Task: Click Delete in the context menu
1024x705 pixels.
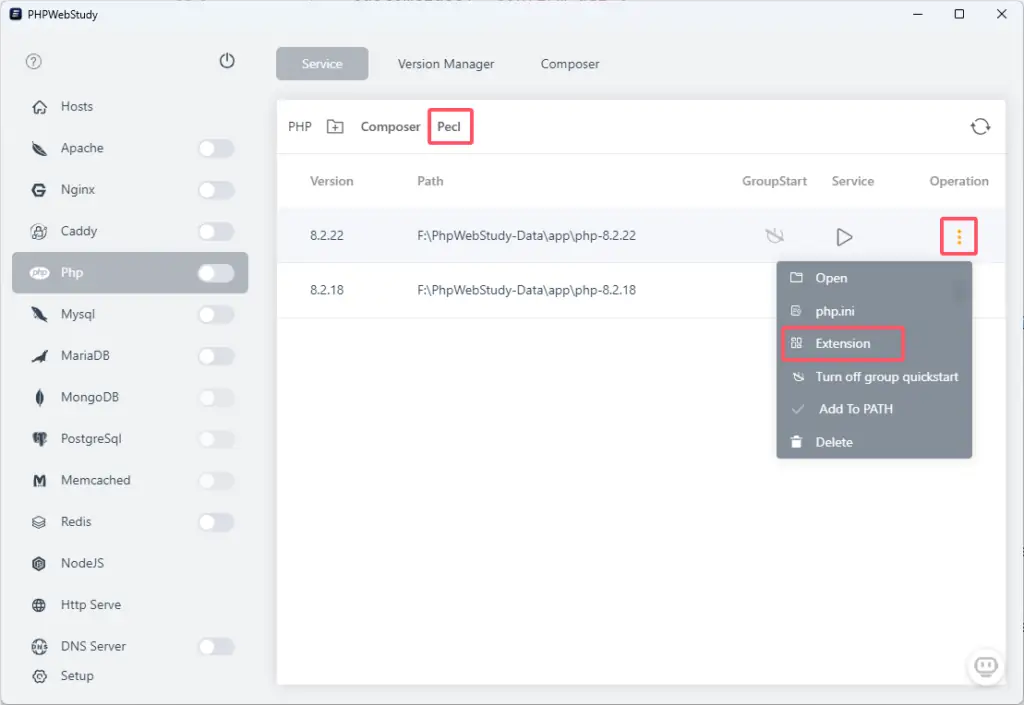Action: click(833, 442)
